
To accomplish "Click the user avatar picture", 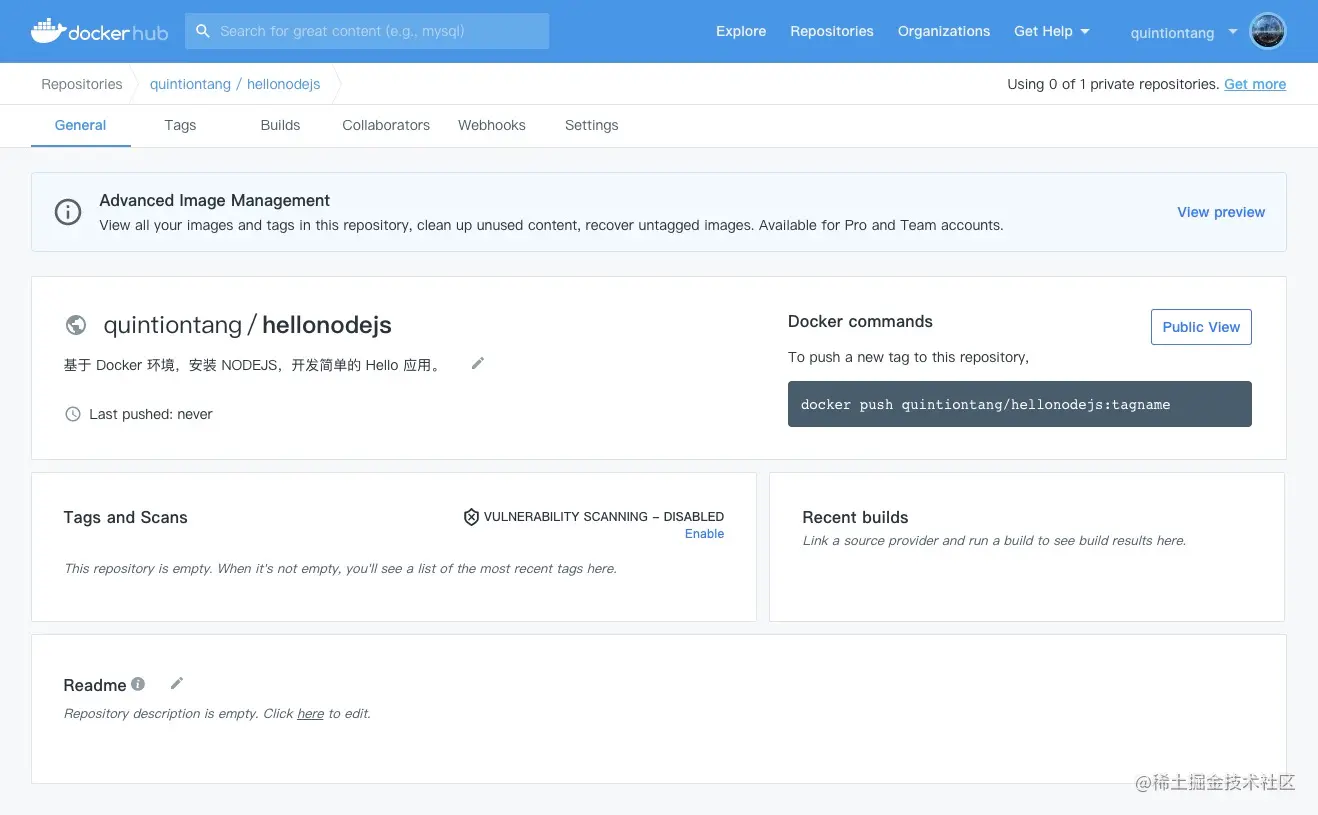I will tap(1268, 31).
